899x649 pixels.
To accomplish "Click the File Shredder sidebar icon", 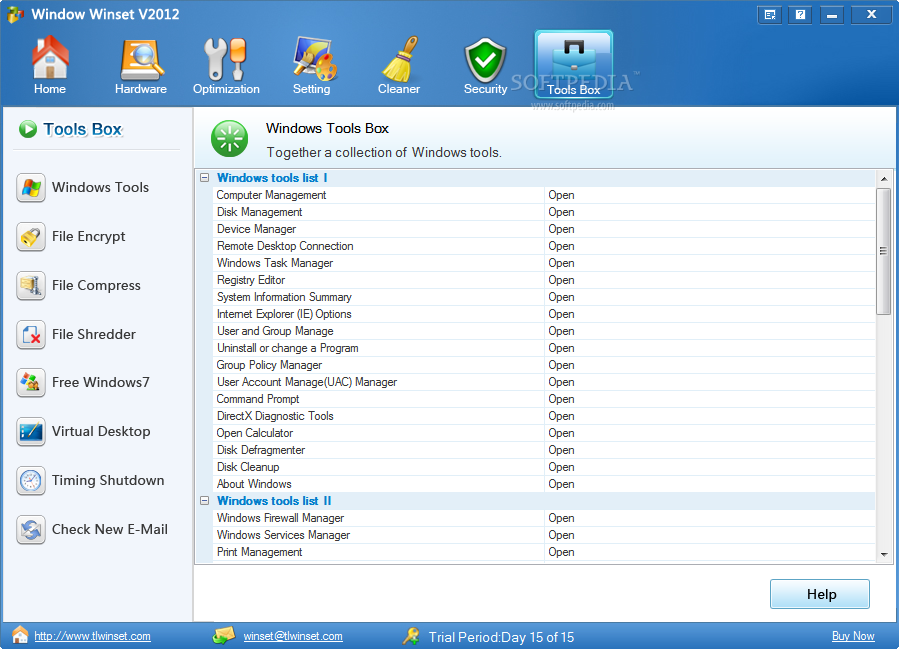I will tap(31, 334).
